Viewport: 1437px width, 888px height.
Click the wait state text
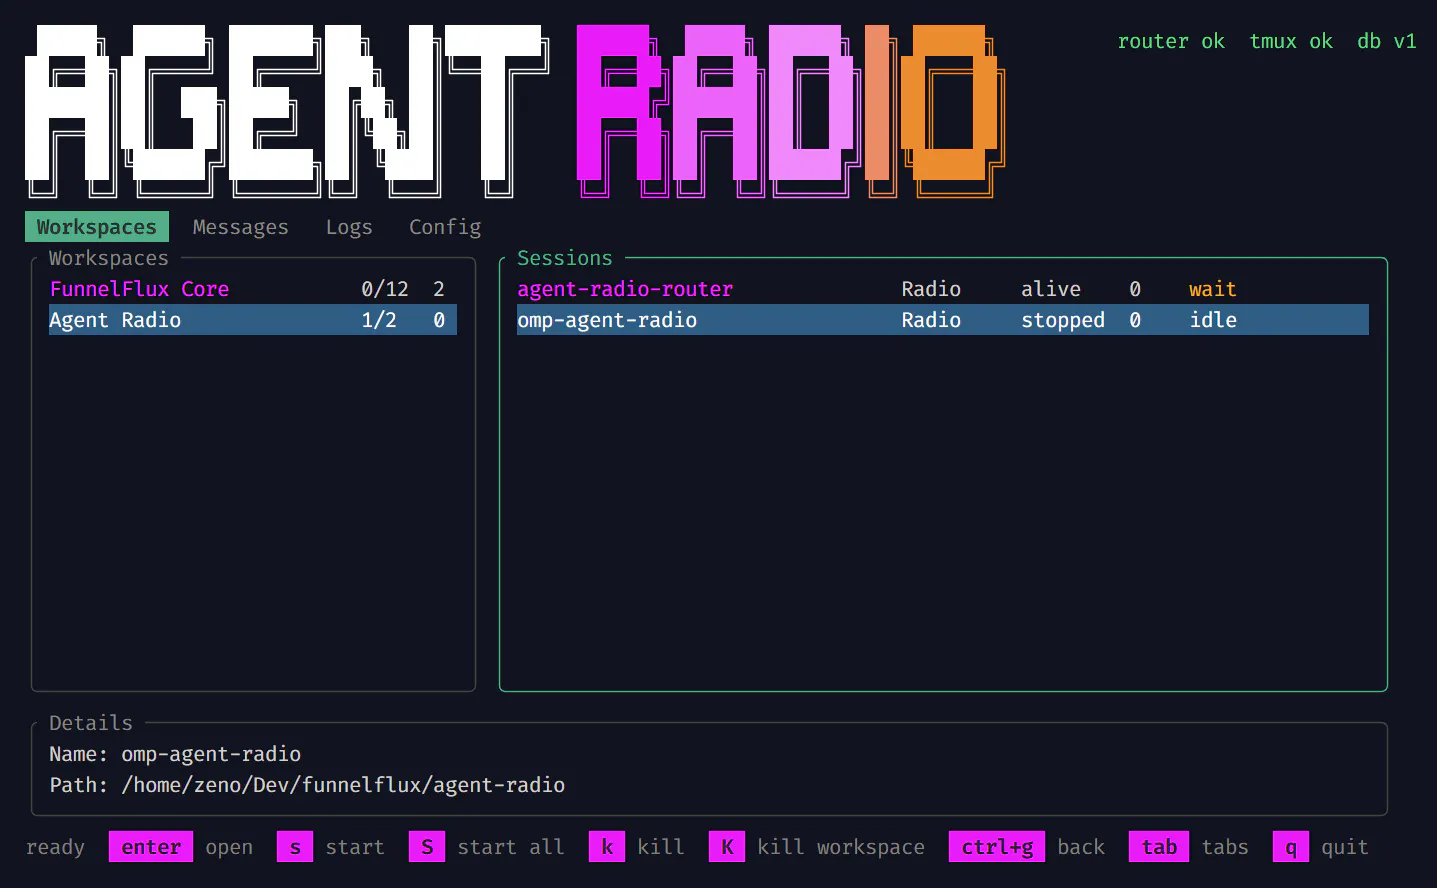pos(1213,289)
